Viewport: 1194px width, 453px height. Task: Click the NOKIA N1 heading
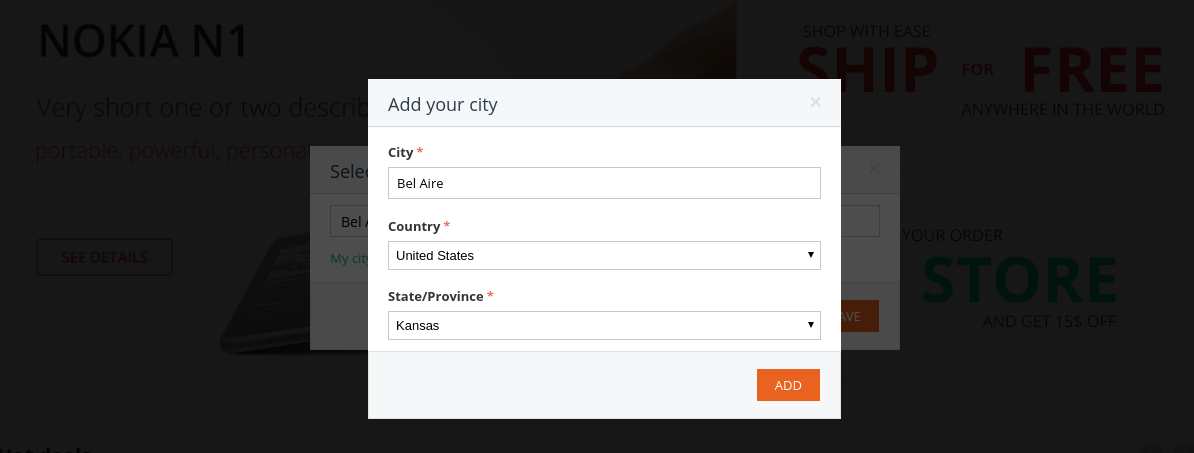pos(143,42)
